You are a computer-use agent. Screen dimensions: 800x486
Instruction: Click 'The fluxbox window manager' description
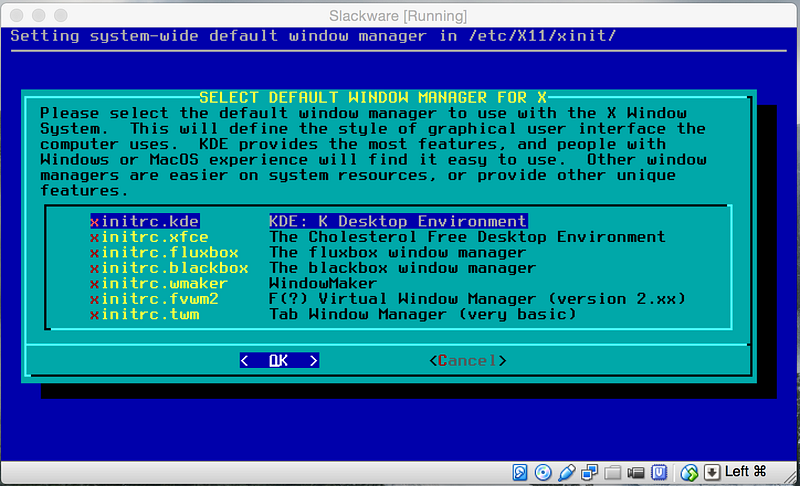(x=397, y=252)
